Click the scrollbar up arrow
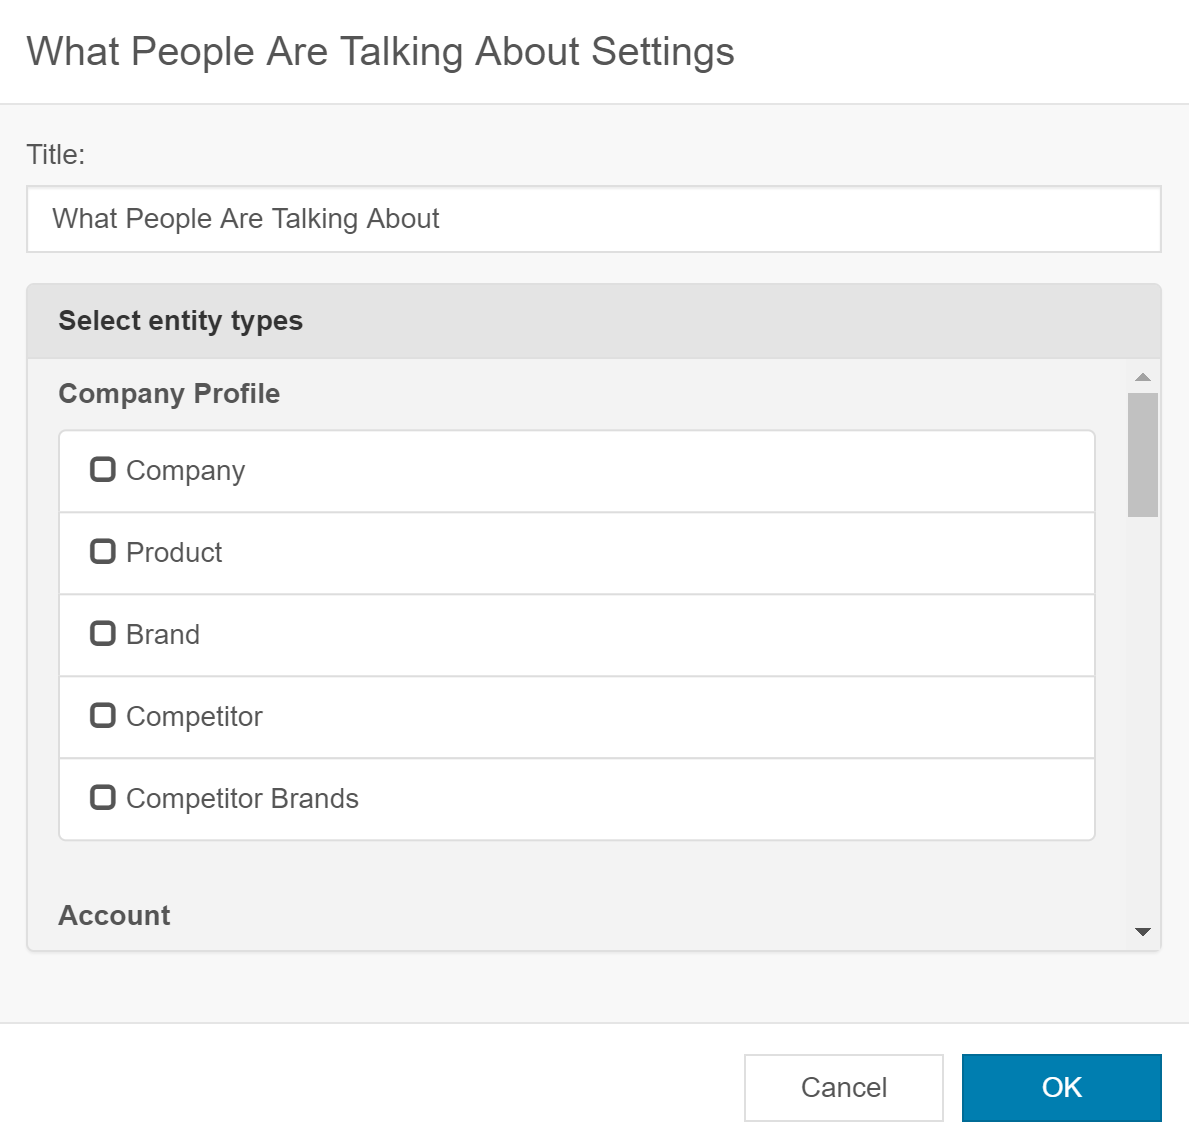Viewport: 1189px width, 1146px height. 1143,377
